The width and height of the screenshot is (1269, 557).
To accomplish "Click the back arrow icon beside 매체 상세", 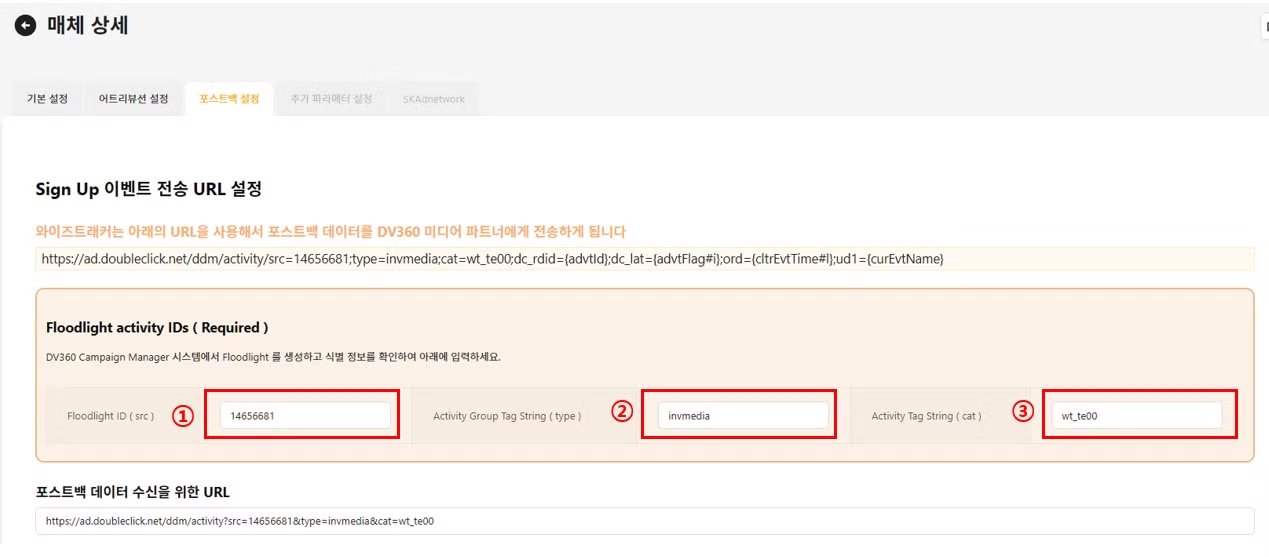I will [25, 27].
